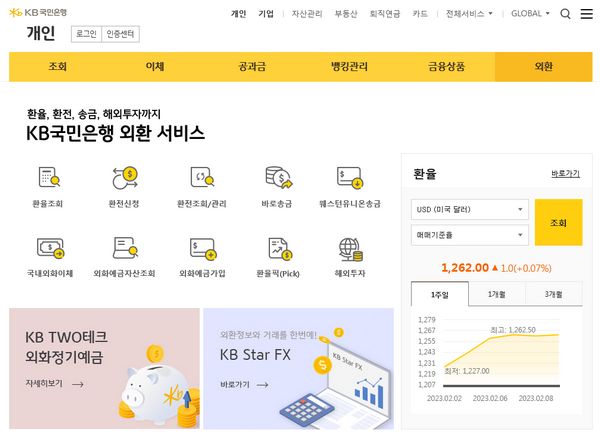Switch chart to 1주일 tab
The image size is (600, 441).
coord(440,294)
